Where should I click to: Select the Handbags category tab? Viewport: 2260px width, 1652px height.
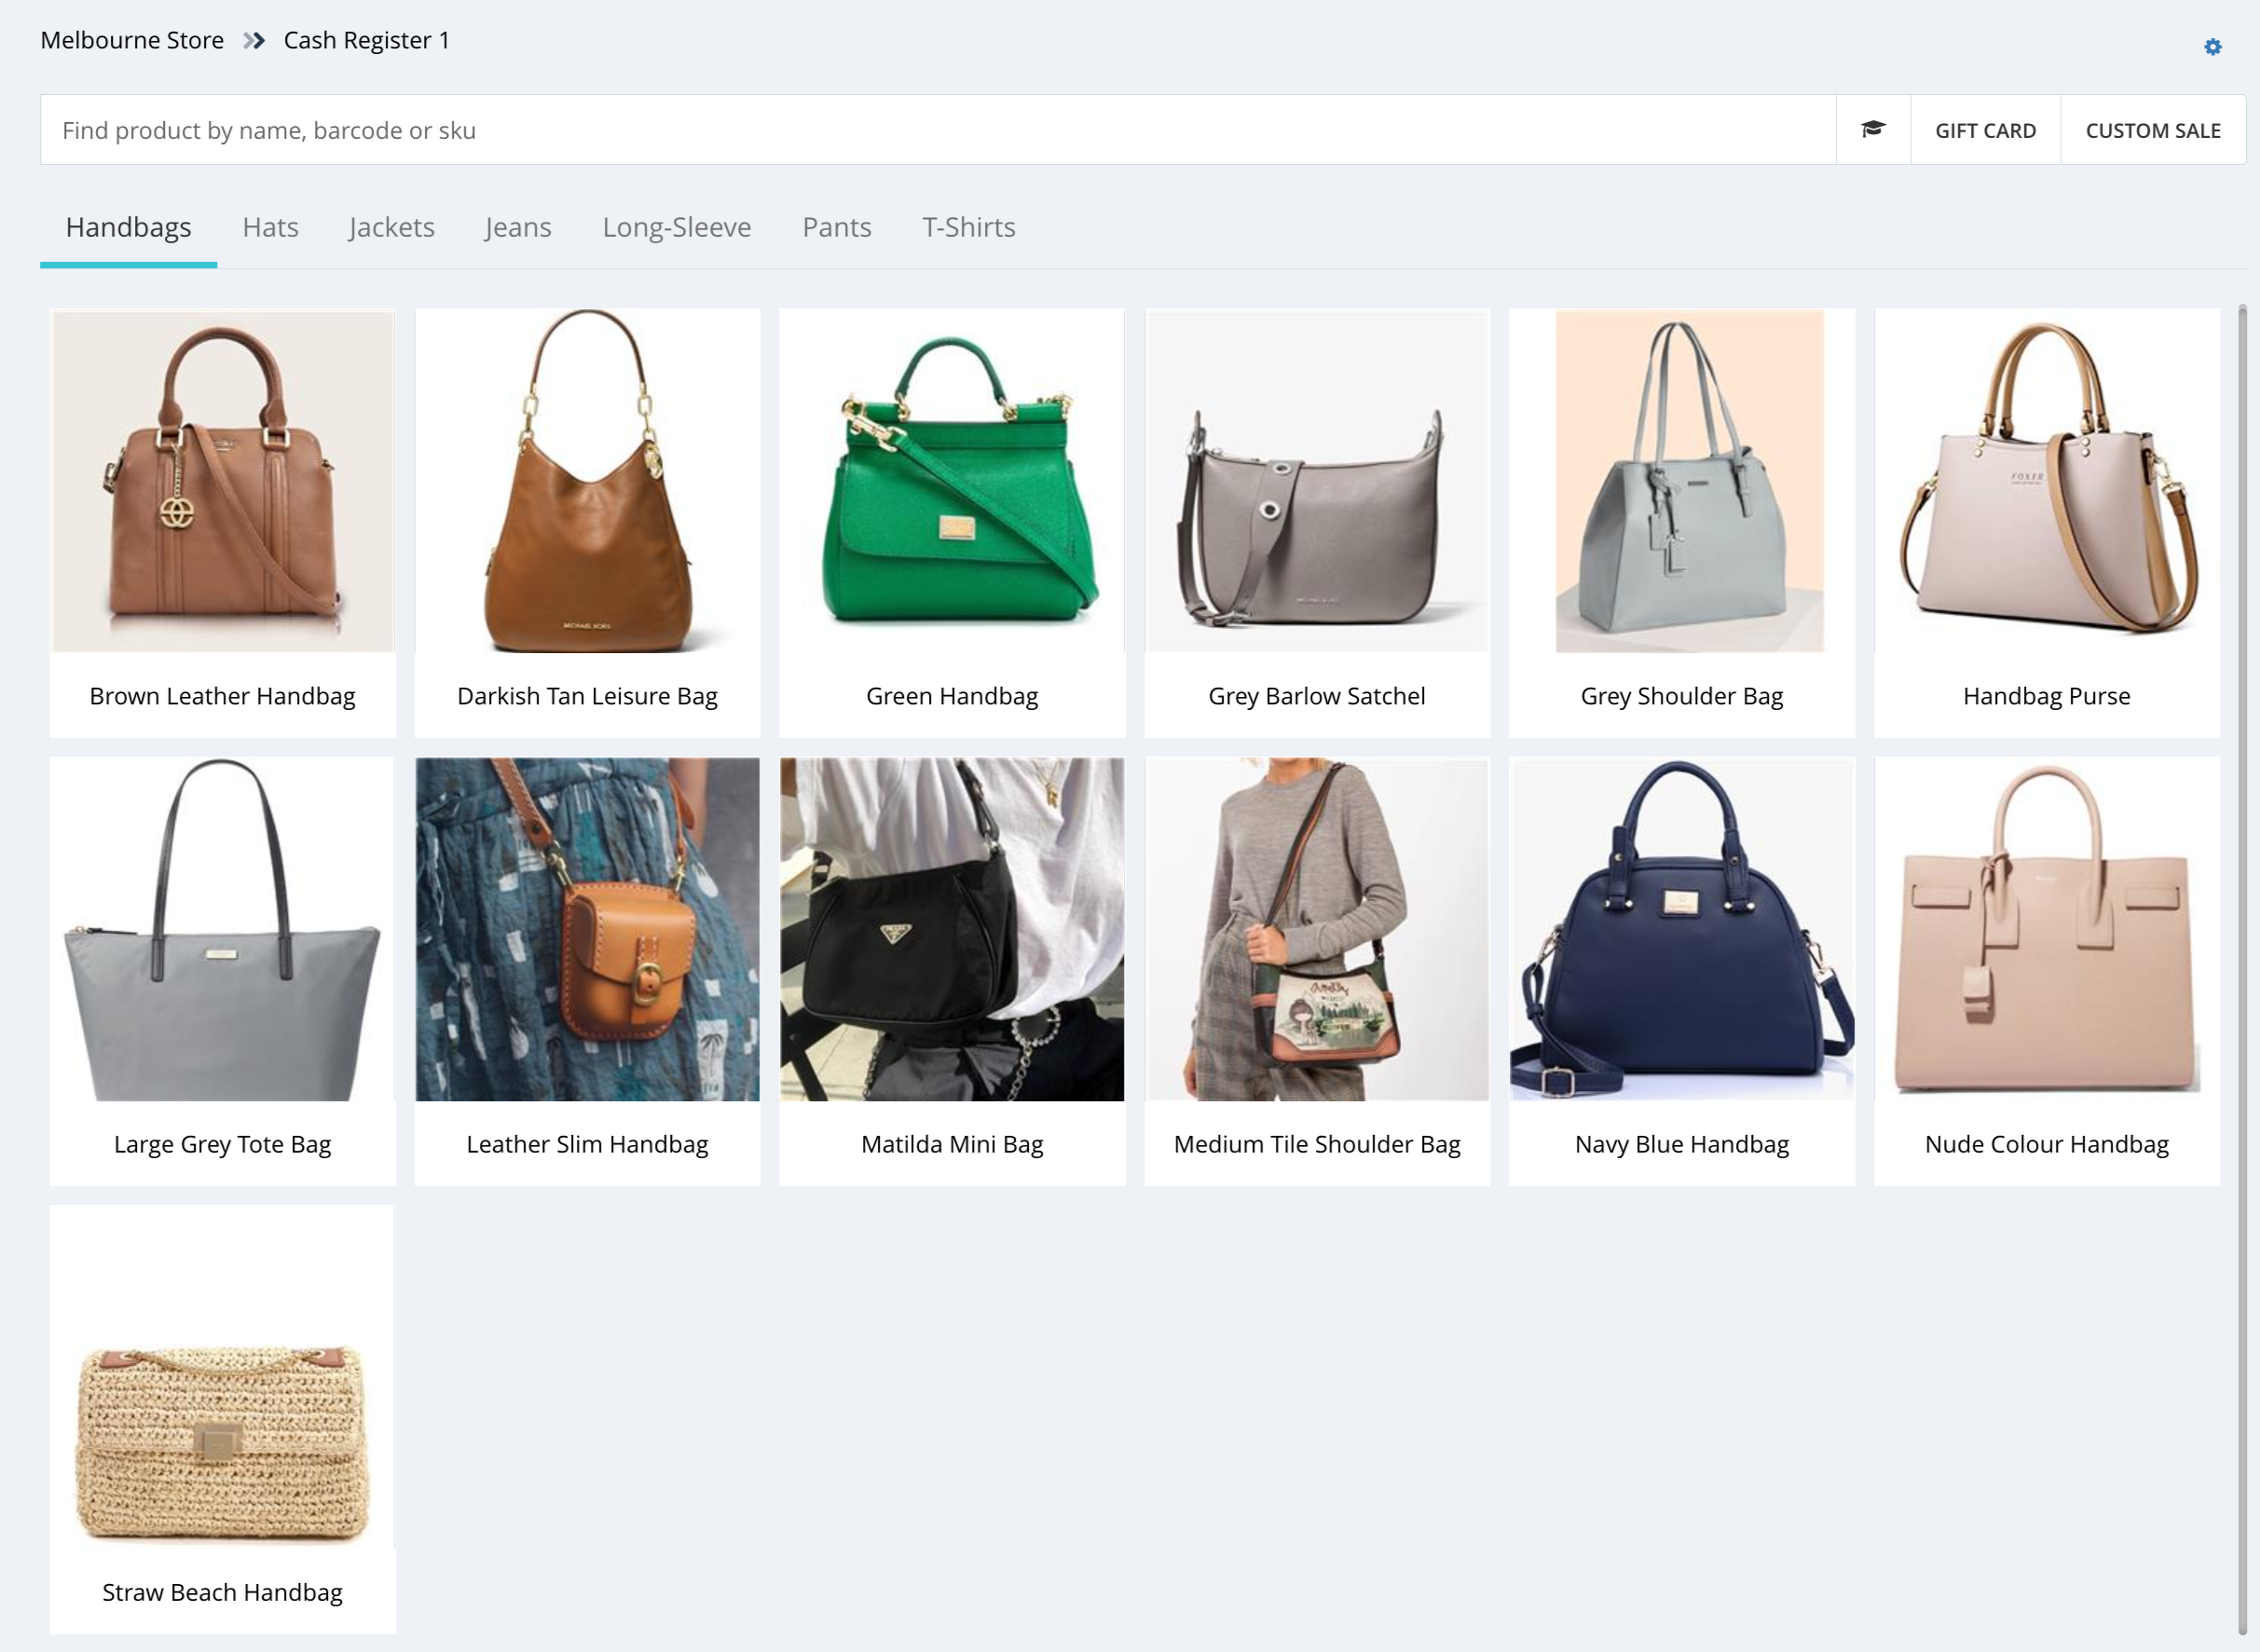(128, 228)
